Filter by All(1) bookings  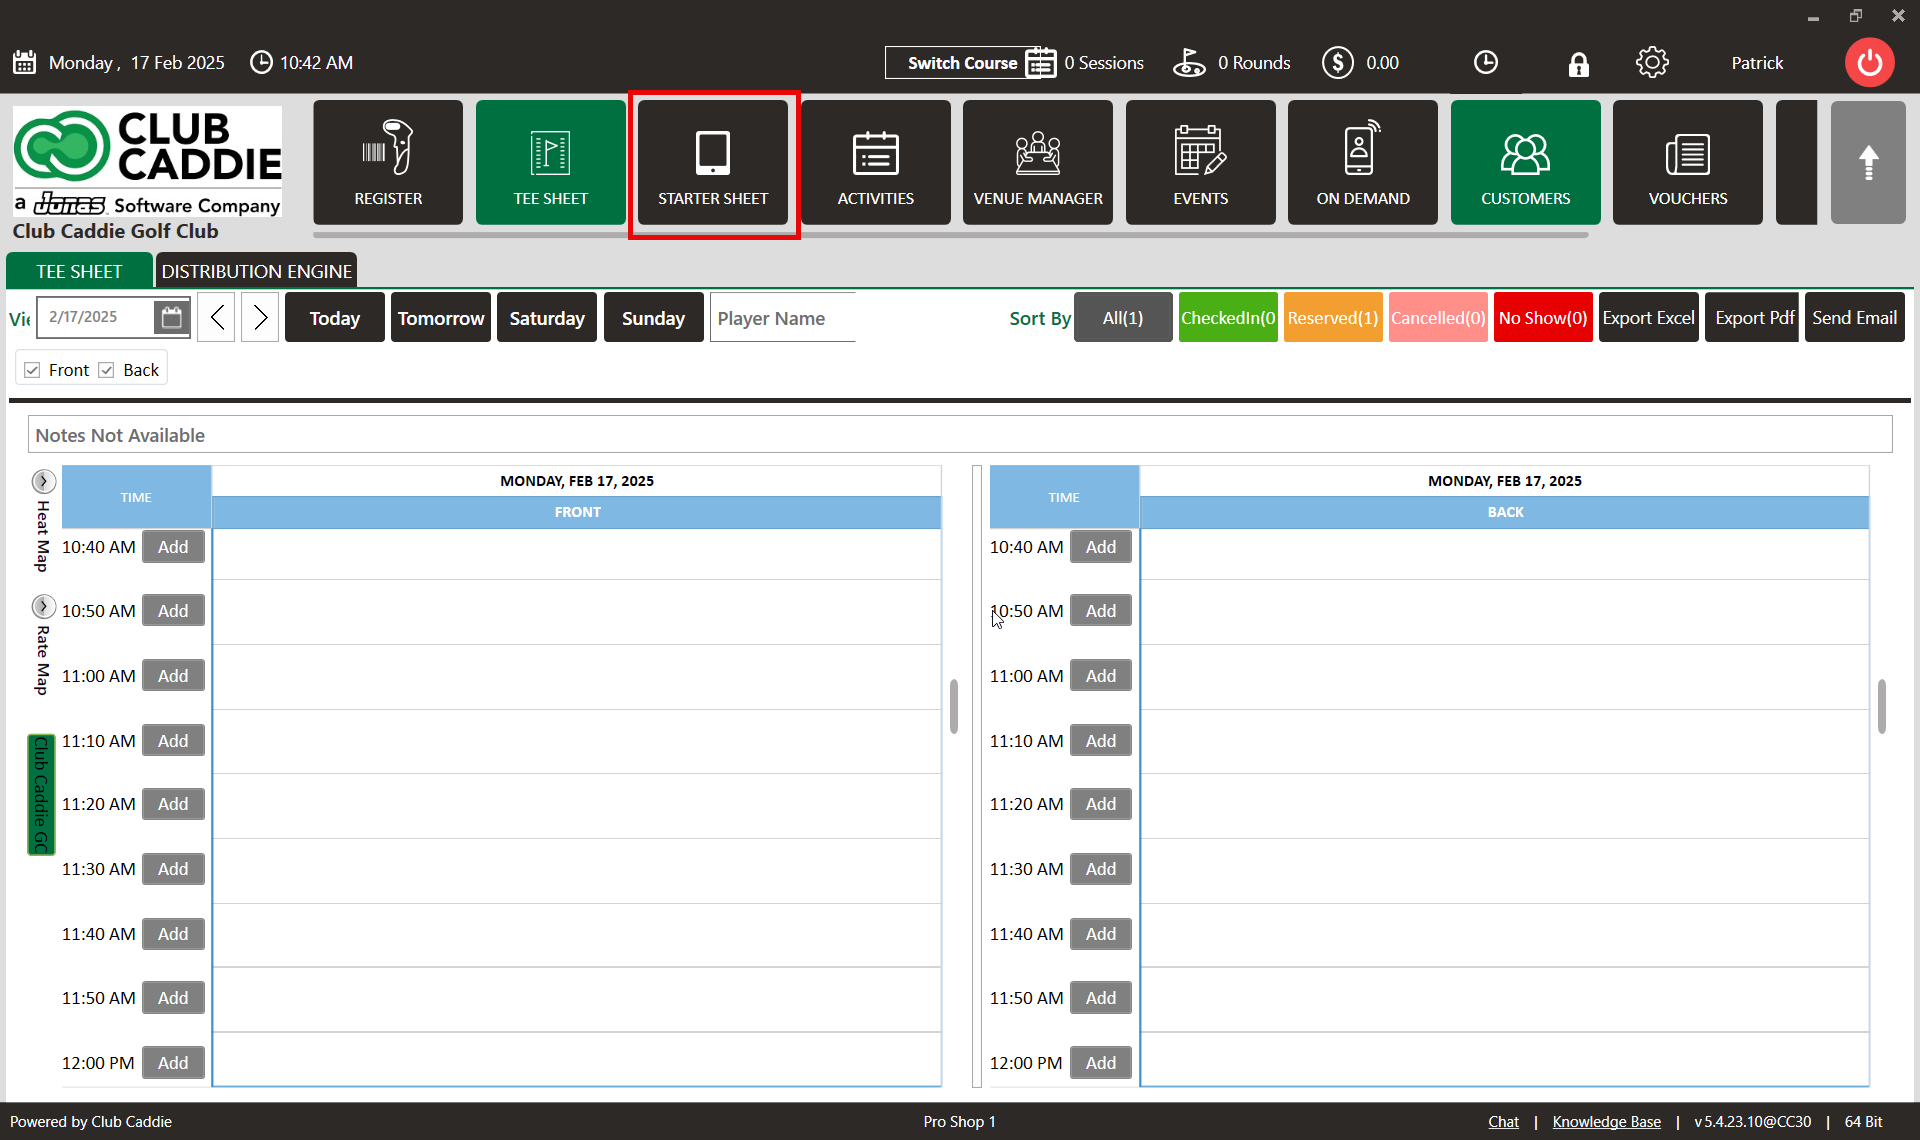tap(1123, 317)
